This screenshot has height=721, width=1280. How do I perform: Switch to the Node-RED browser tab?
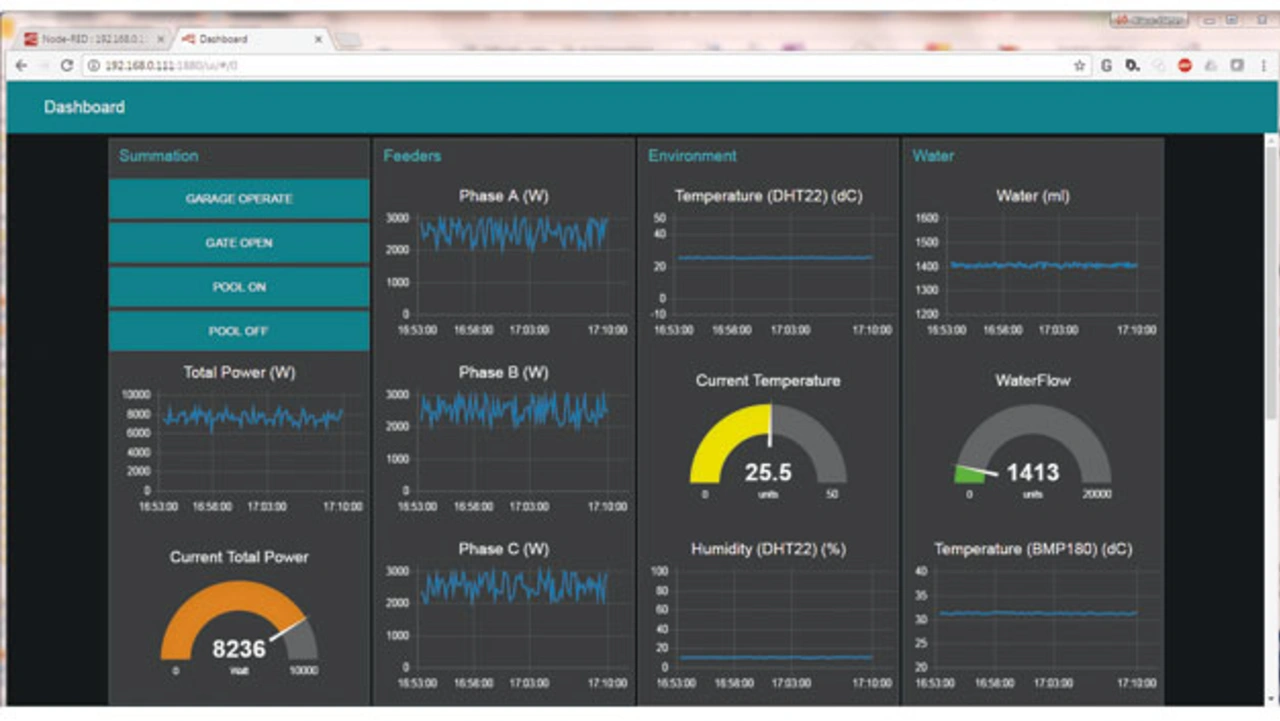(x=90, y=39)
